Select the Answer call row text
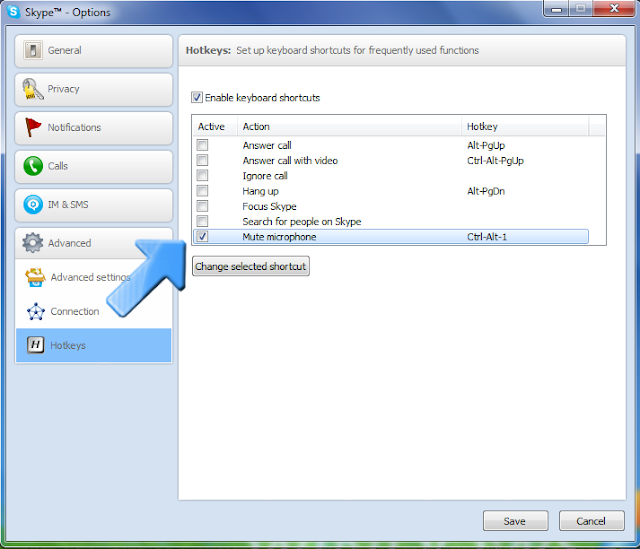 click(x=267, y=145)
